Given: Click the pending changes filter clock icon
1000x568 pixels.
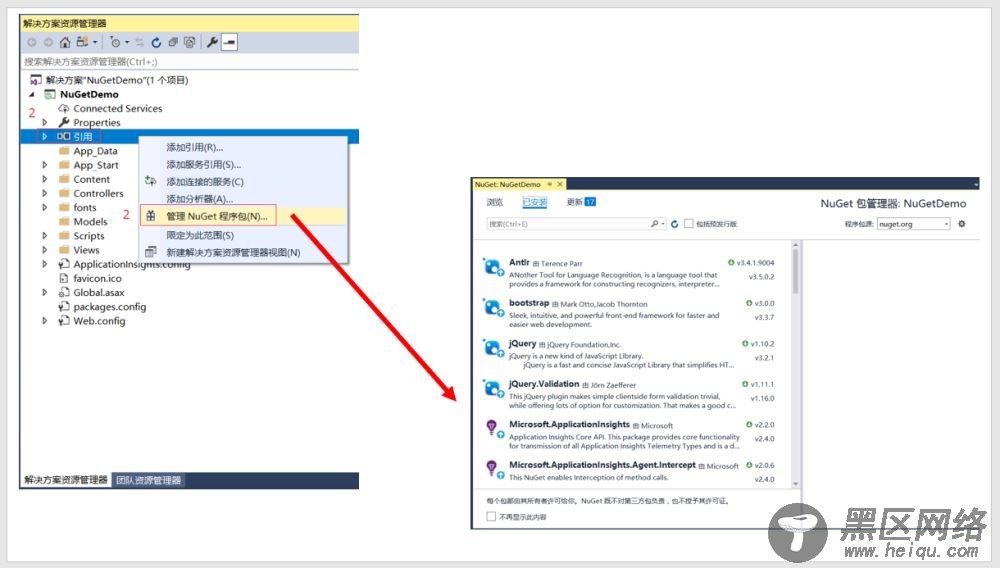Looking at the screenshot, I should click(115, 42).
